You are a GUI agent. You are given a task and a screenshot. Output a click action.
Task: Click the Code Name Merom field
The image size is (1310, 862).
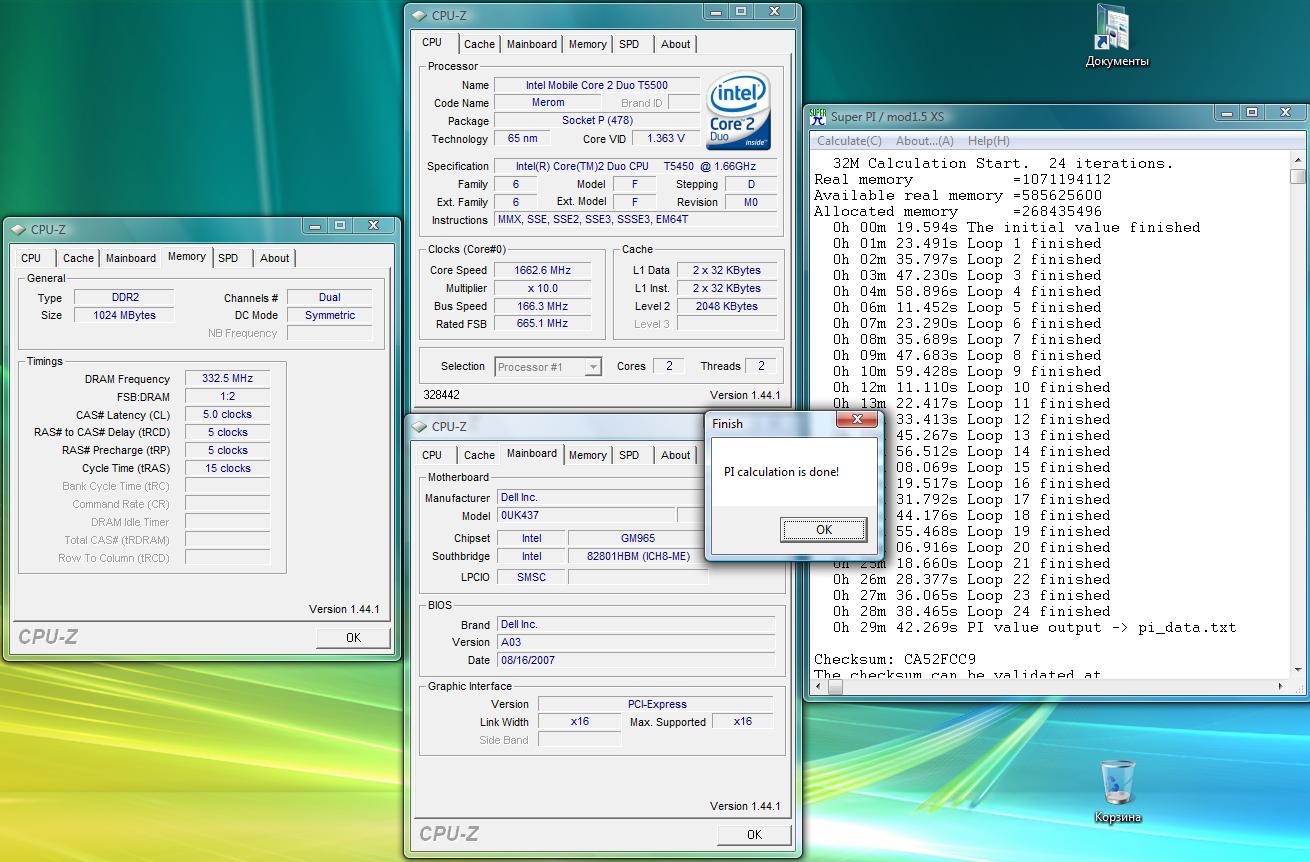click(548, 103)
